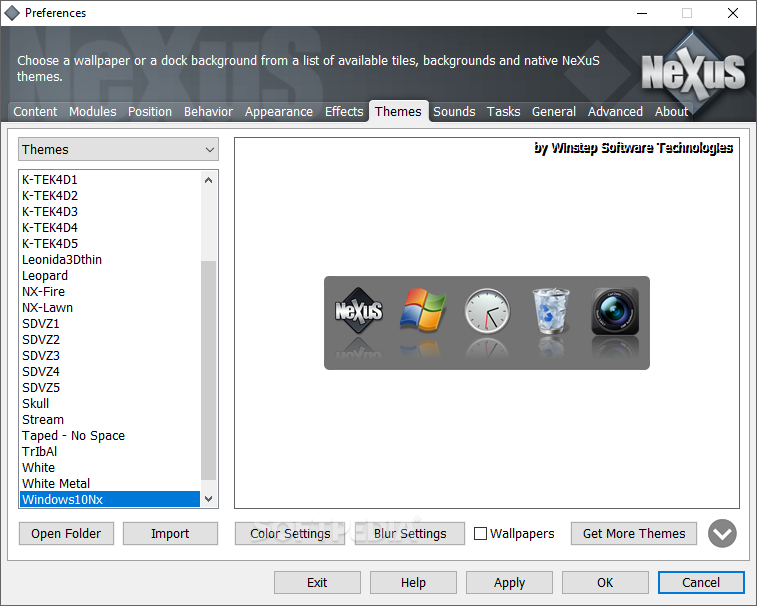Select the K-TEK4D5 theme

[x=110, y=243]
